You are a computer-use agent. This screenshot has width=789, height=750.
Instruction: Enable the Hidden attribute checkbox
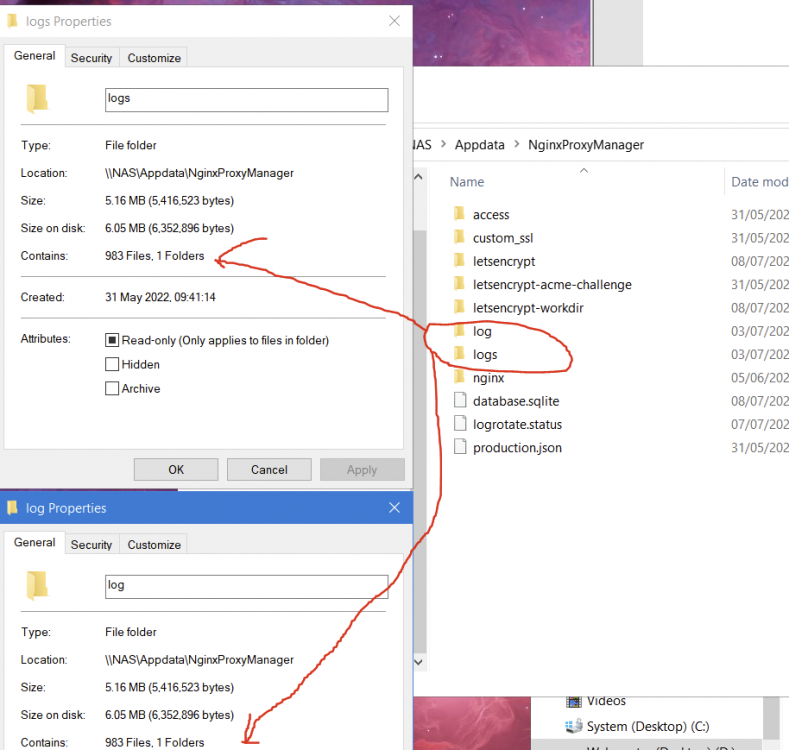click(x=112, y=364)
